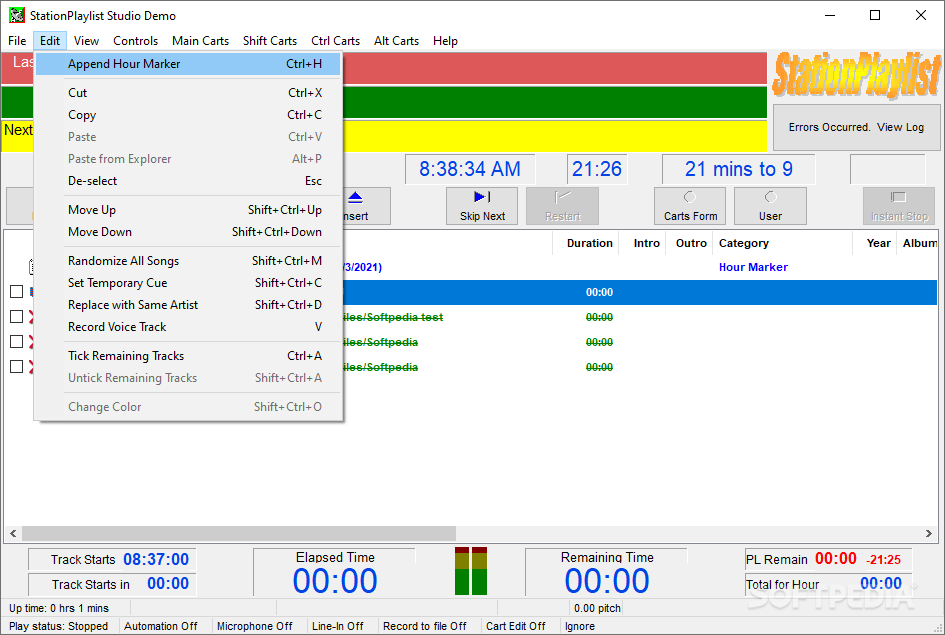Open the Ctrl Carts menu

pyautogui.click(x=335, y=41)
